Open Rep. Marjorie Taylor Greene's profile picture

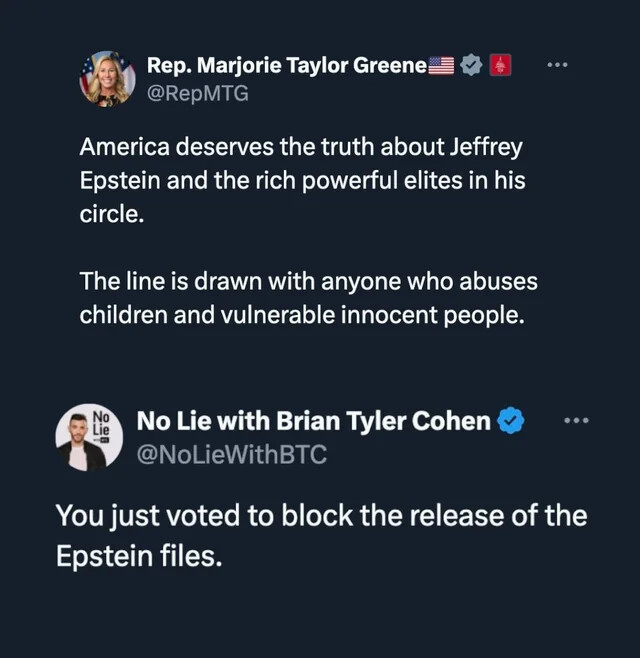[107, 78]
